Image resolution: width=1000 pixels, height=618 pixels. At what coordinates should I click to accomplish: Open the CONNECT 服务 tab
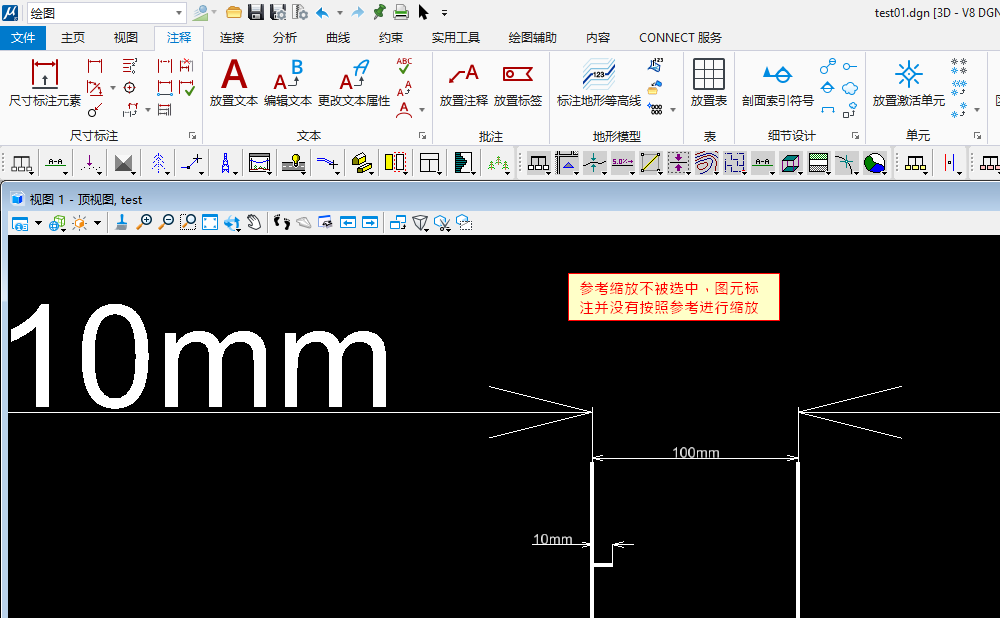coord(680,38)
